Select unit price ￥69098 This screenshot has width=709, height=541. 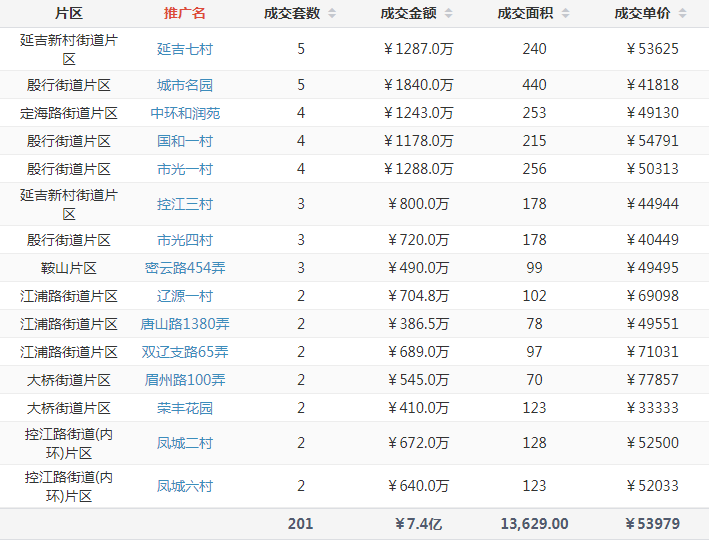click(x=652, y=296)
